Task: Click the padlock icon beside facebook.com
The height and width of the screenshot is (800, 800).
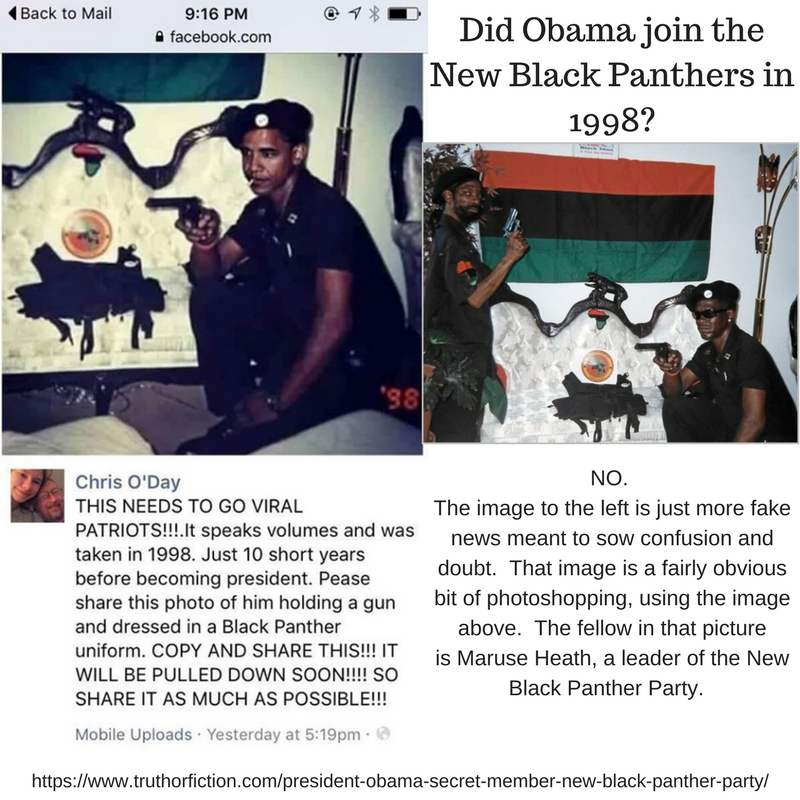Action: pyautogui.click(x=160, y=37)
